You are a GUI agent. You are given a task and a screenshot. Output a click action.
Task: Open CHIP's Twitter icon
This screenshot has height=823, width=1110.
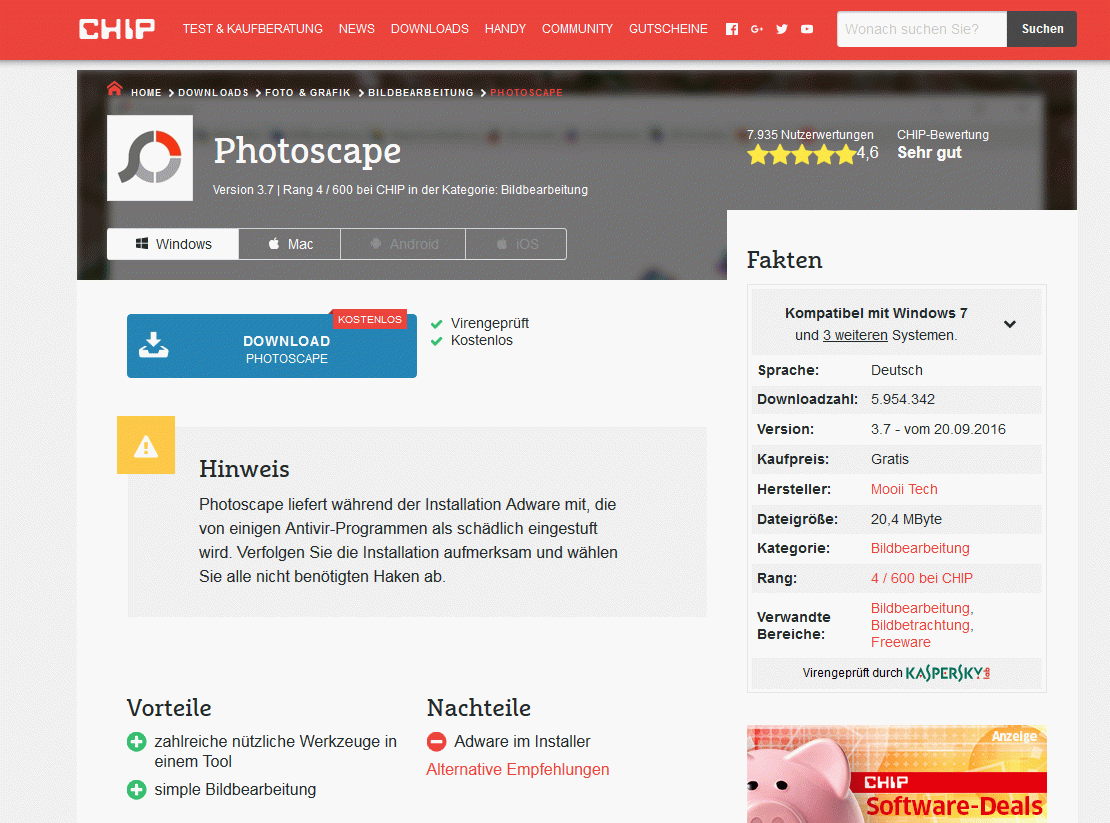click(782, 29)
